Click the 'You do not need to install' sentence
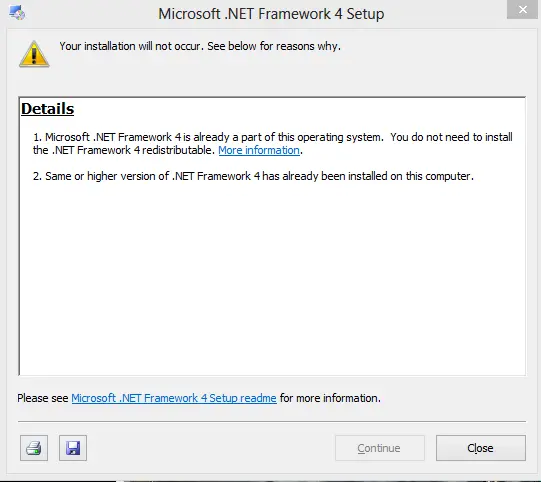The height and width of the screenshot is (482, 541). point(451,137)
